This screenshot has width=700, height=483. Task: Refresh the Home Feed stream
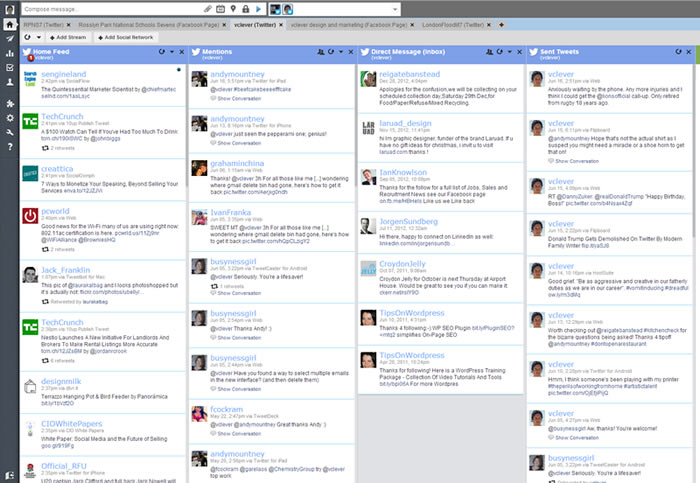point(161,52)
